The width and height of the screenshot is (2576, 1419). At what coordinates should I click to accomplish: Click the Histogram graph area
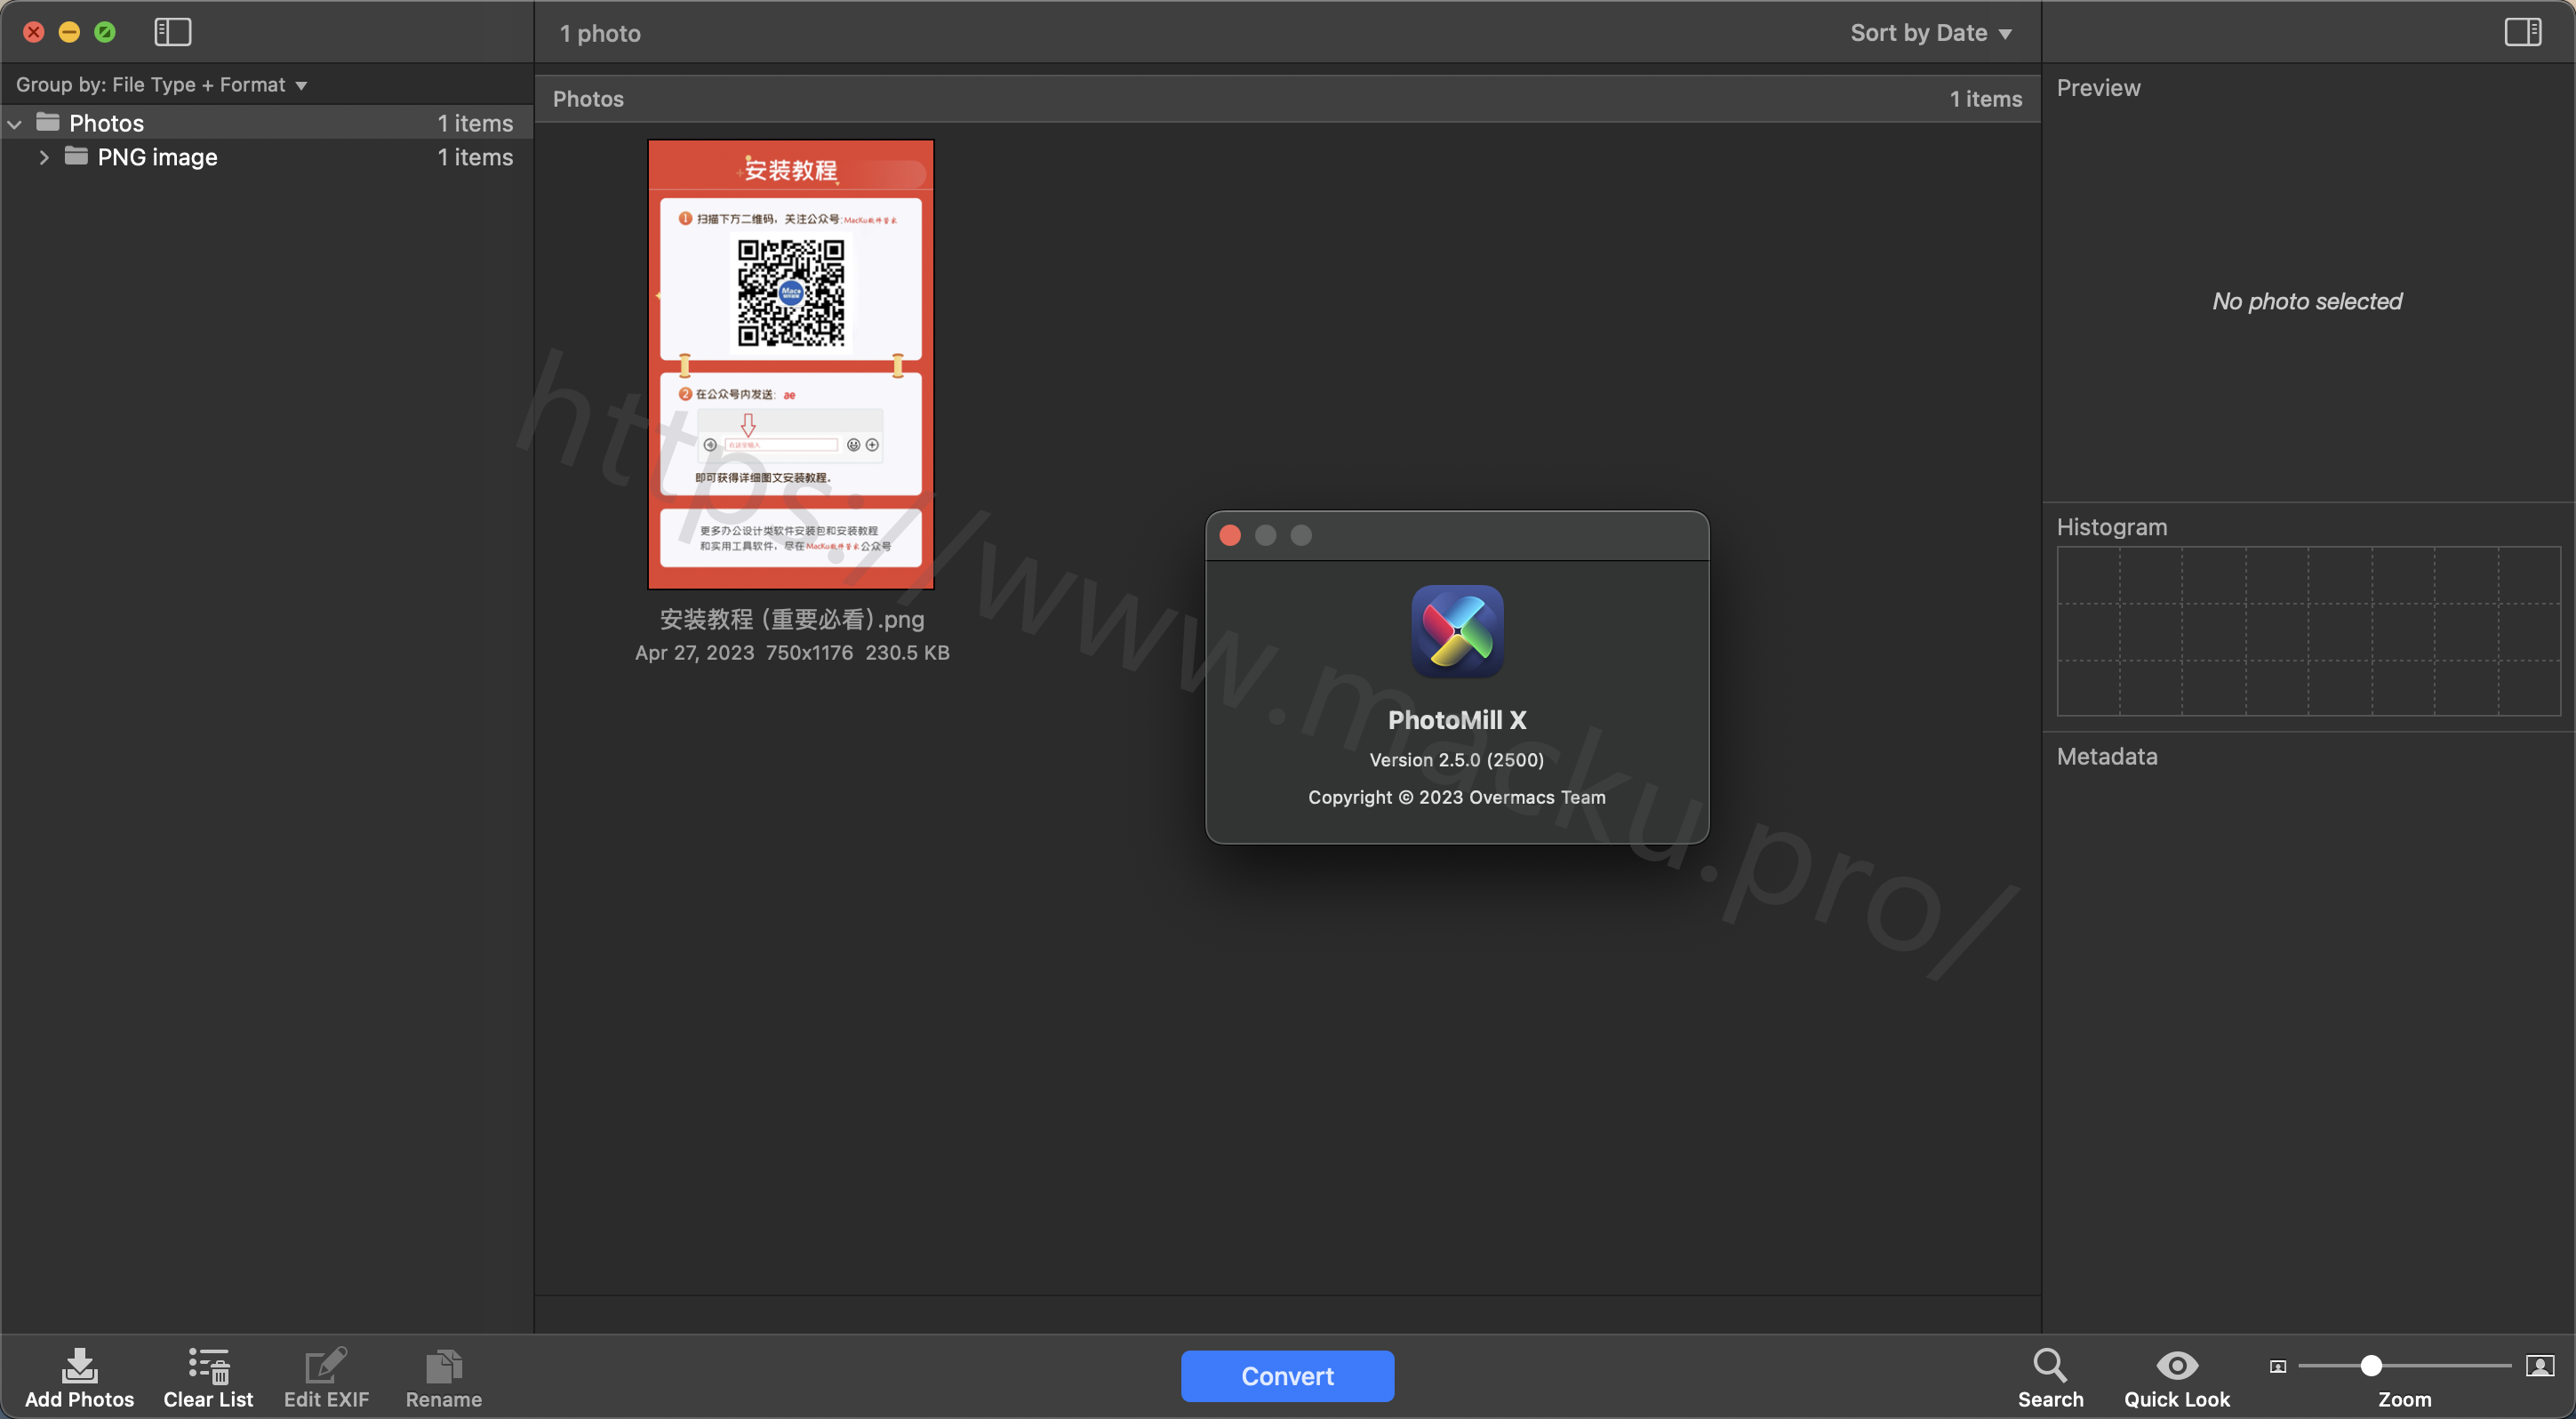pyautogui.click(x=2308, y=631)
